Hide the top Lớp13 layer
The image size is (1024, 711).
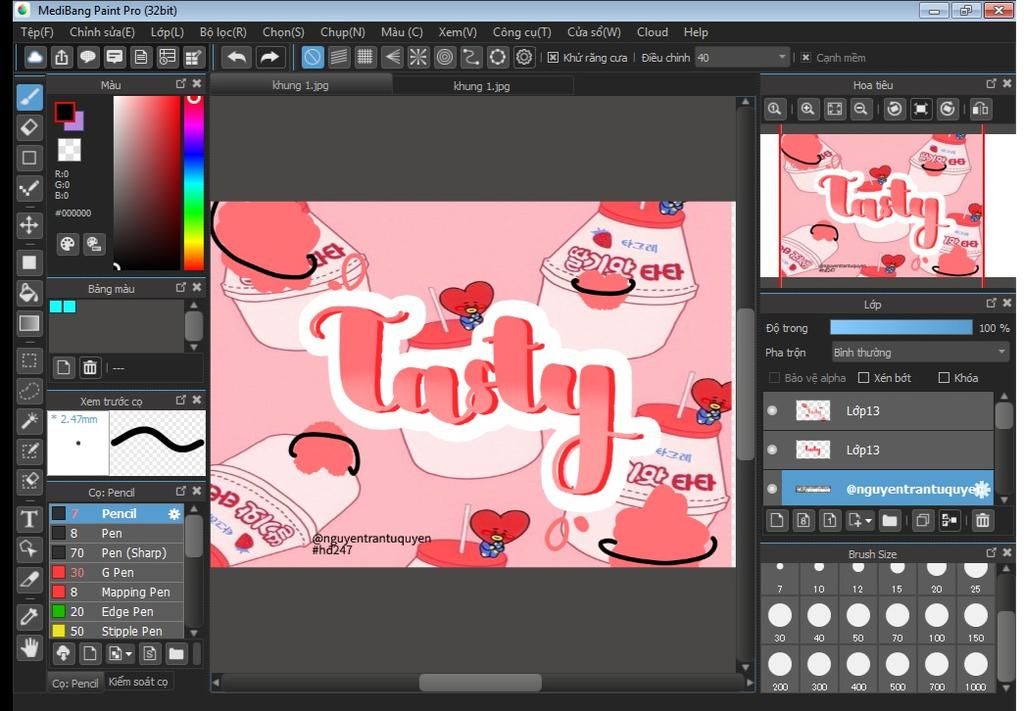[772, 411]
